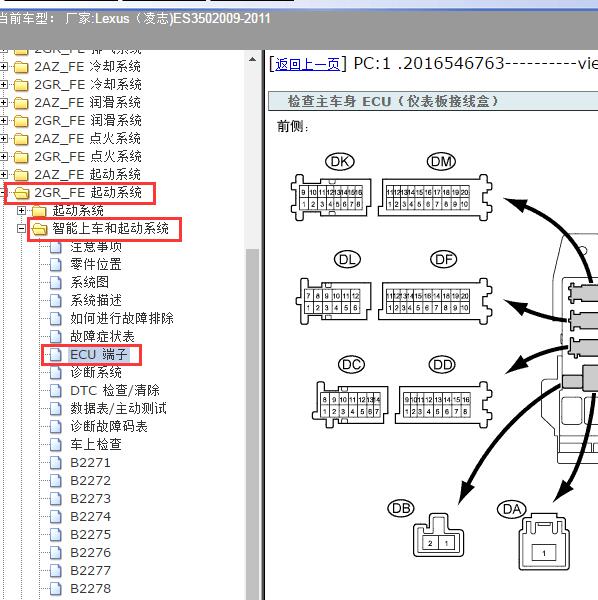Click document icon beside 车上检查

point(56,445)
